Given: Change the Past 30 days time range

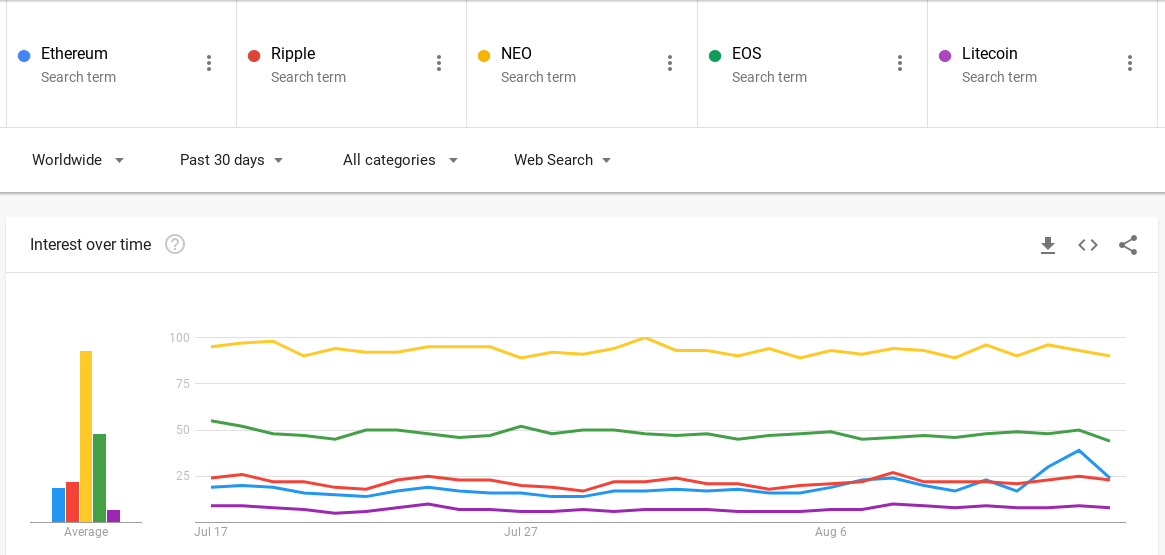Looking at the screenshot, I should click(231, 160).
